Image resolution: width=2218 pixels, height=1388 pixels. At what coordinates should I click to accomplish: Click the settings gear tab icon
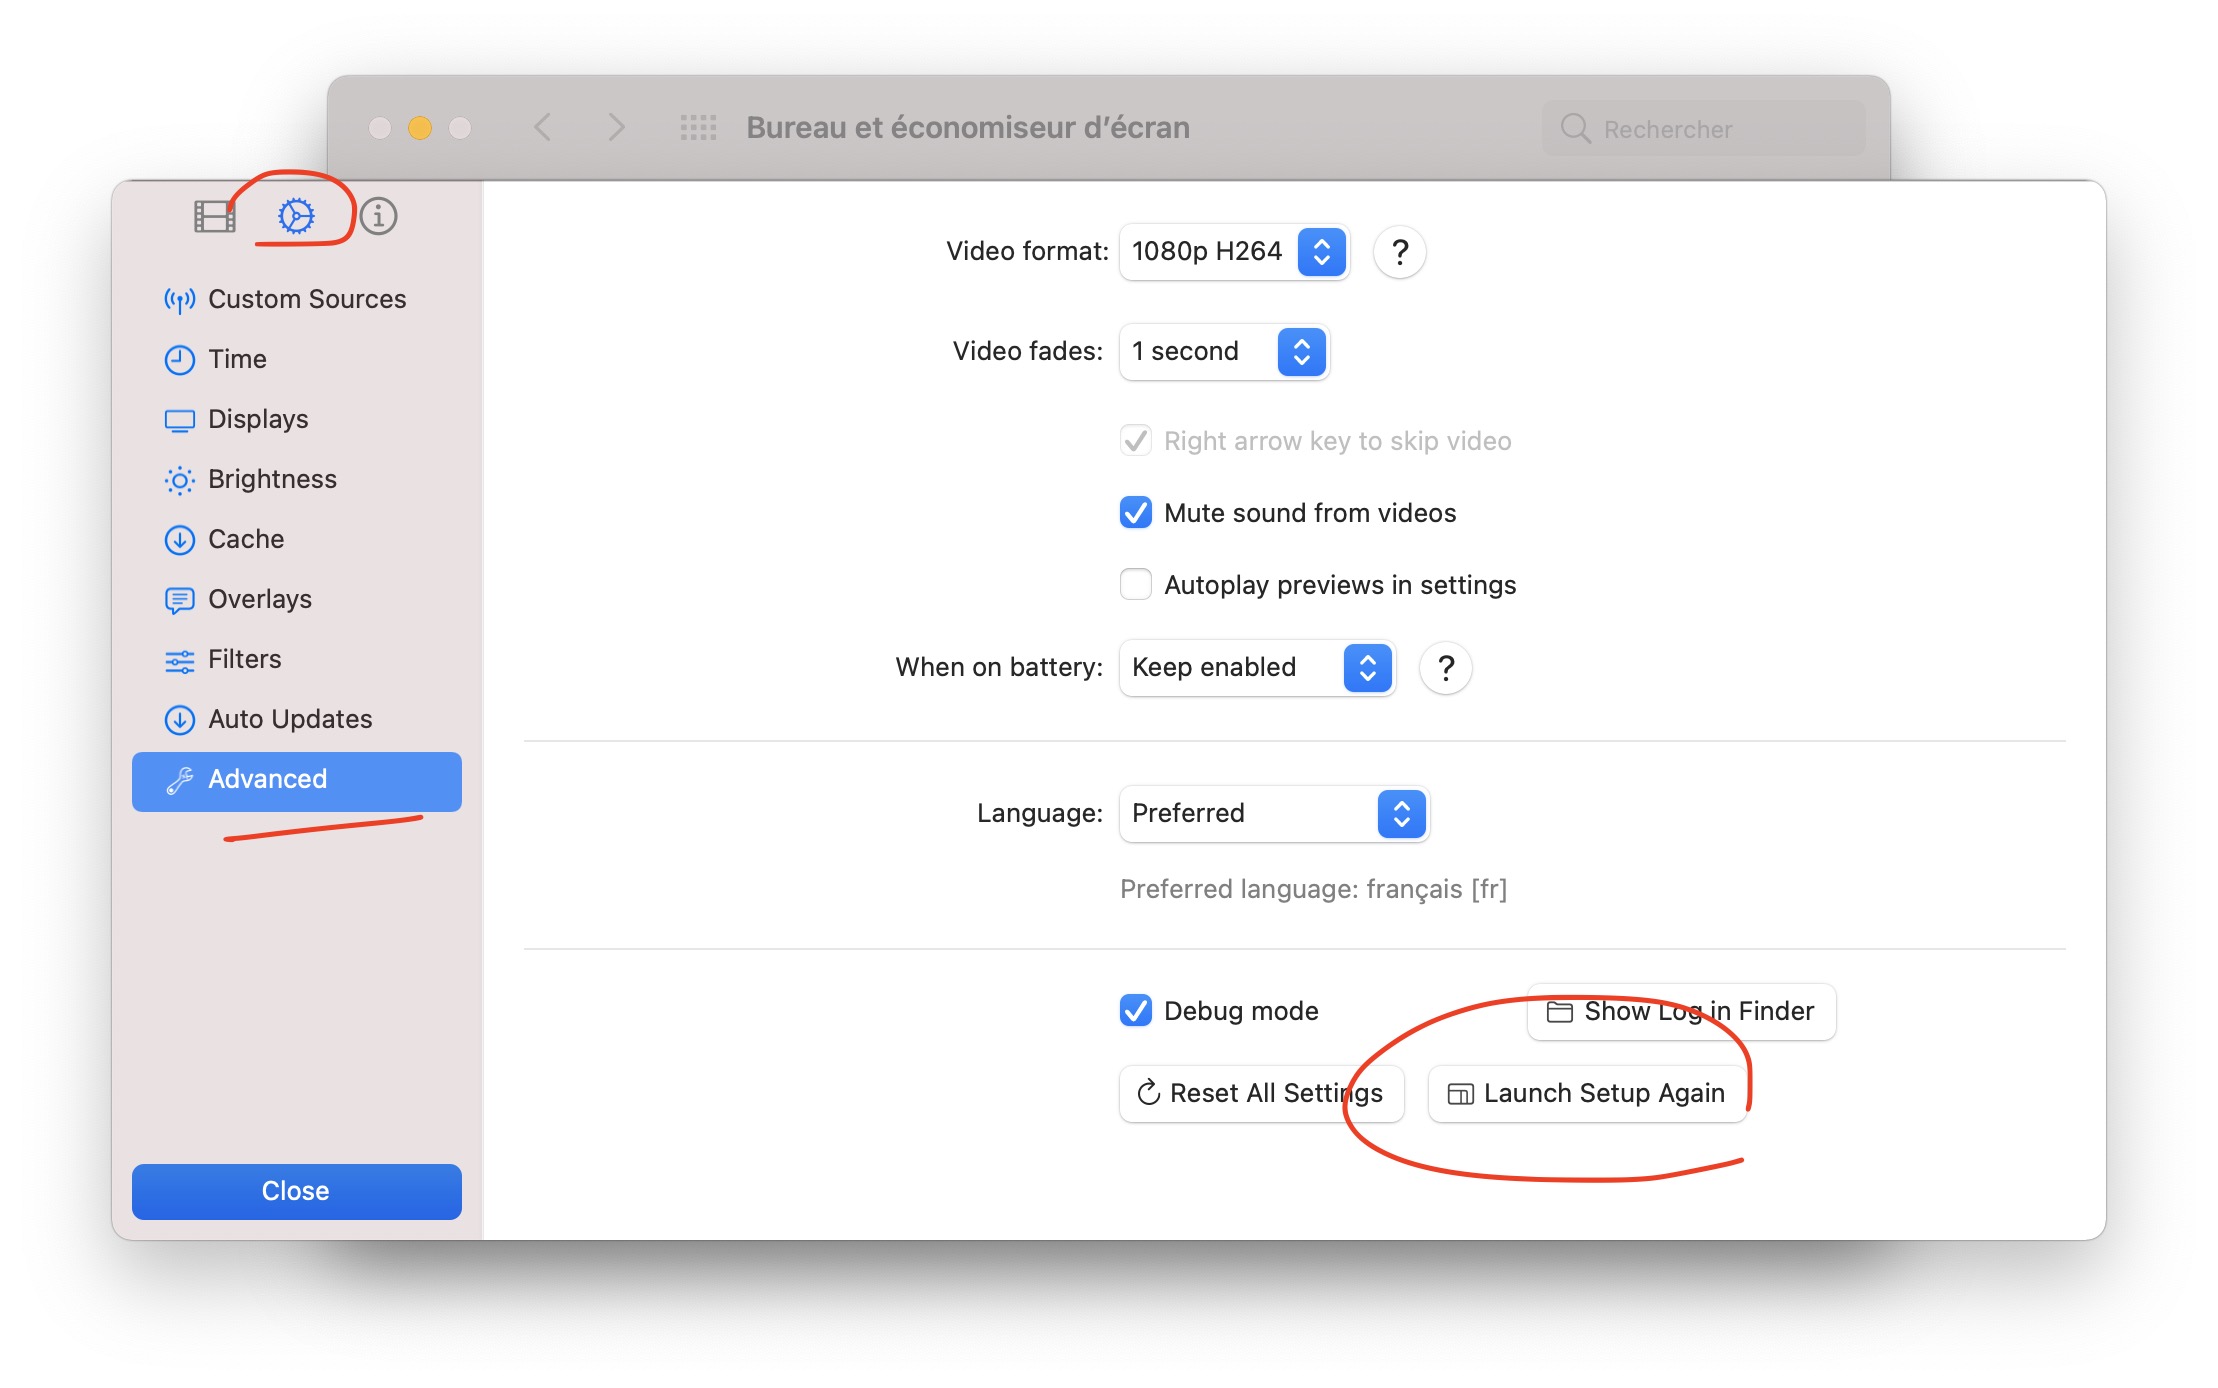click(x=296, y=216)
